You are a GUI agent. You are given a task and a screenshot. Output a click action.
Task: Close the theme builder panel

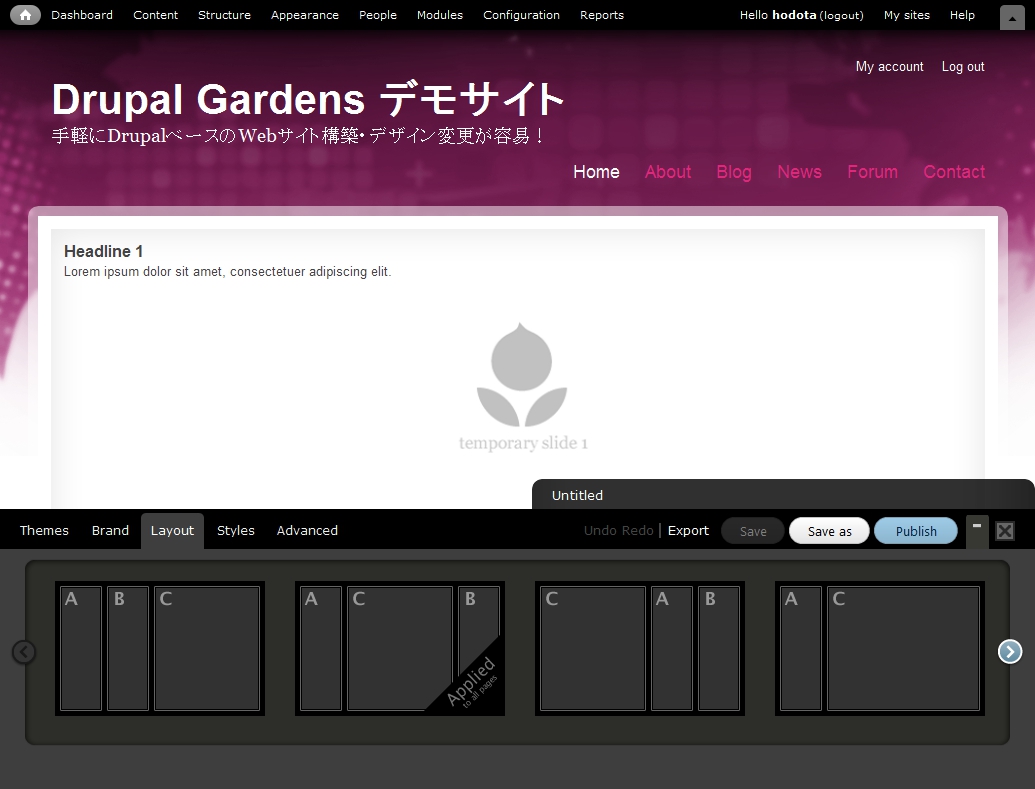click(1005, 531)
